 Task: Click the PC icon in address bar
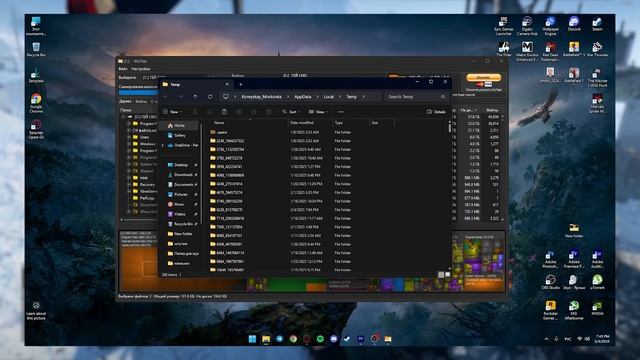(226, 97)
